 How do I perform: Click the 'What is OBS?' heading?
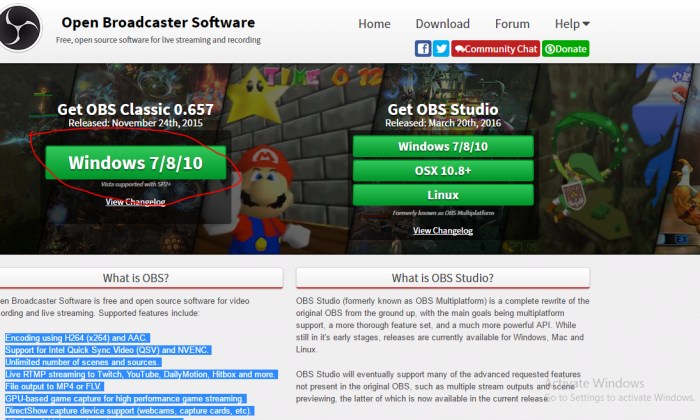tap(136, 278)
